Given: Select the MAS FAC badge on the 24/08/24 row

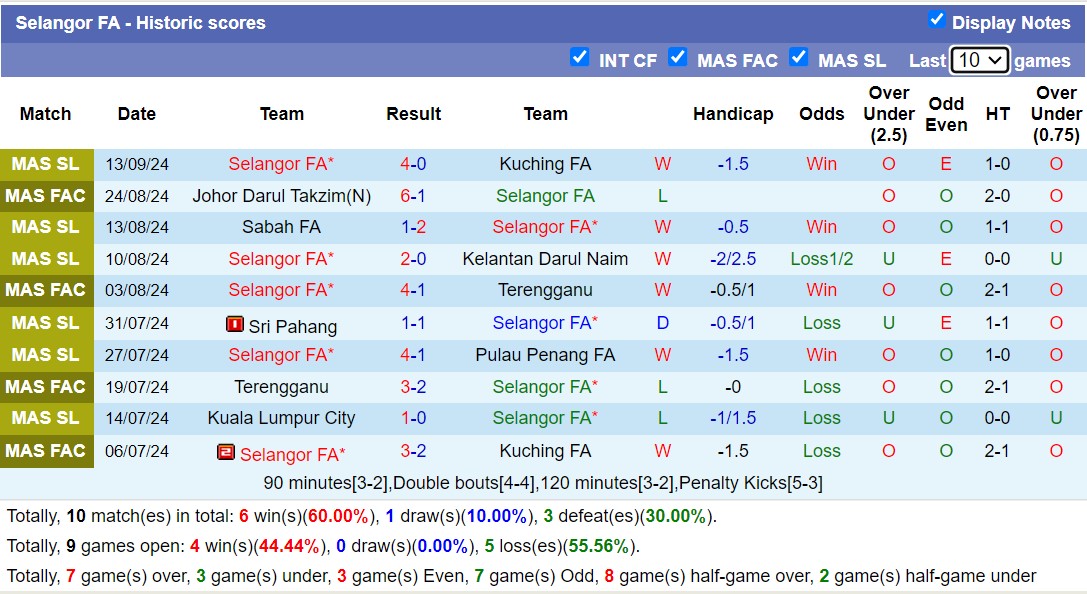Looking at the screenshot, I should click(47, 195).
